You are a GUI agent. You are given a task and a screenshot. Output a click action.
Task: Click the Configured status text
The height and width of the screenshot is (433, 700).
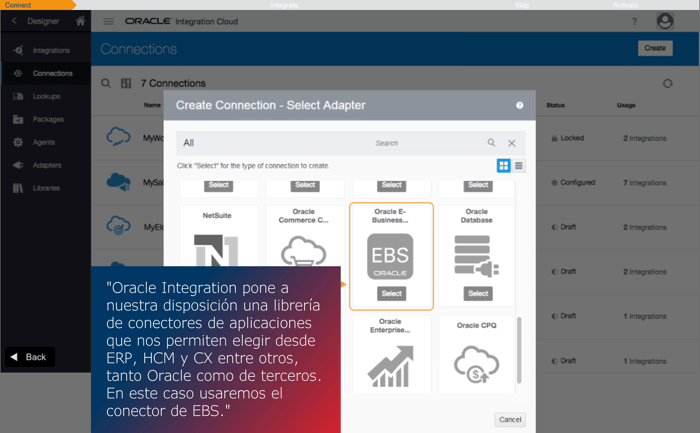578,183
